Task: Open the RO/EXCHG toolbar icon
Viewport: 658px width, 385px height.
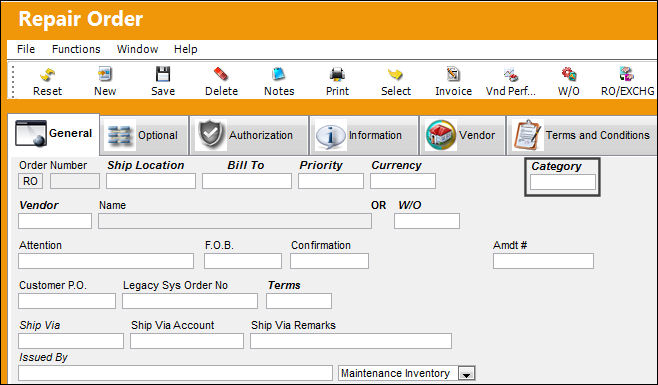Action: point(627,74)
